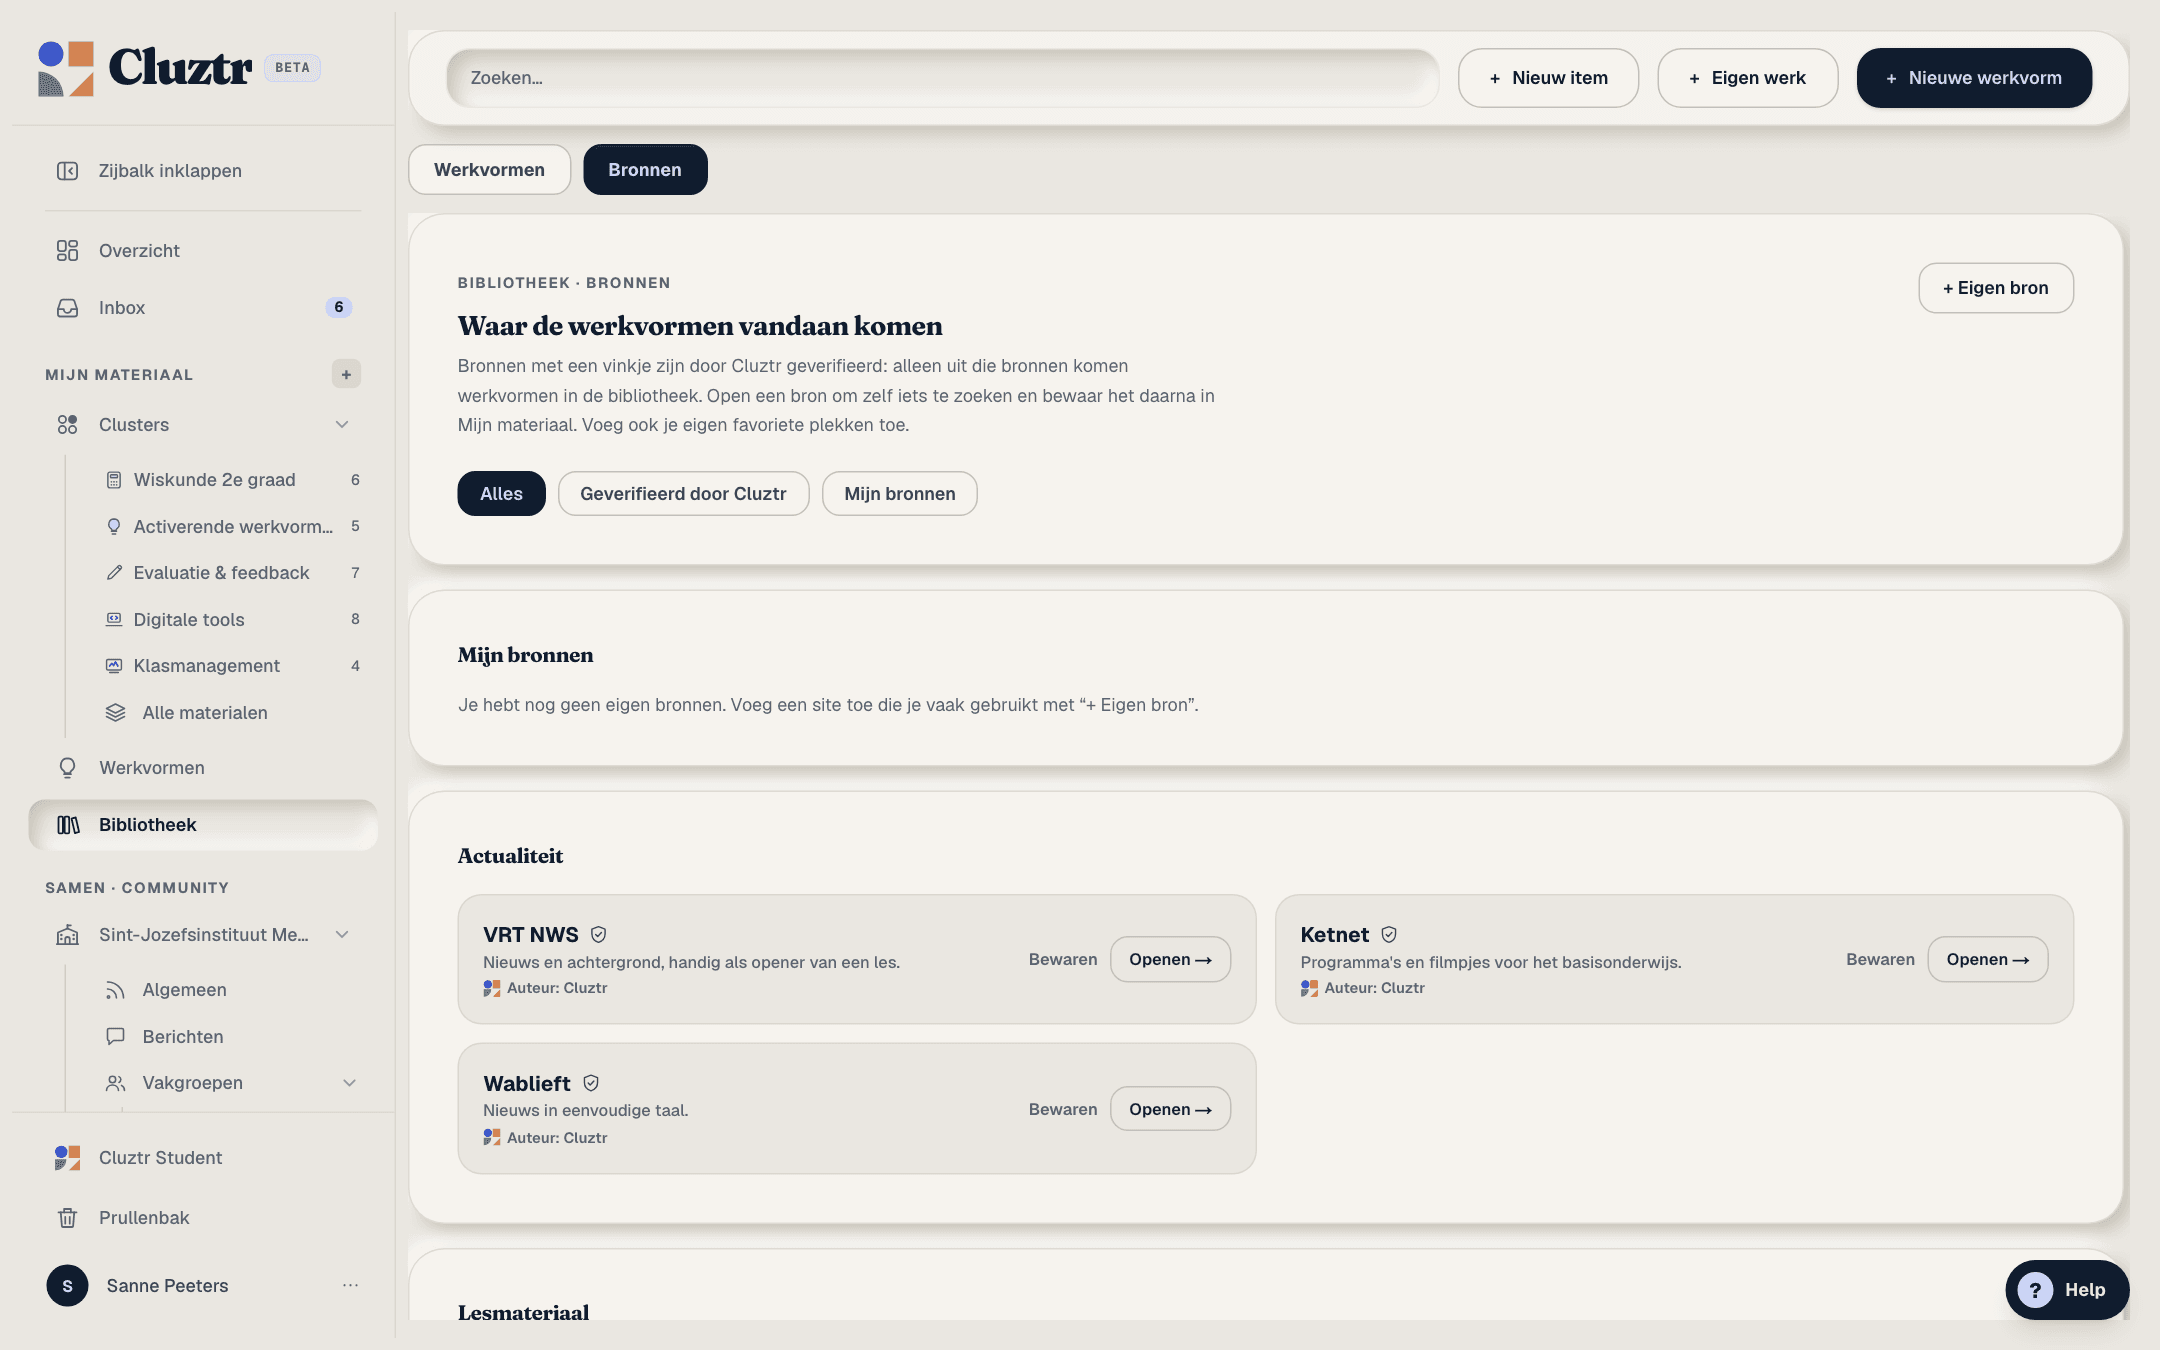The width and height of the screenshot is (2160, 1350).
Task: Click the Inbox tray icon
Action: click(x=67, y=308)
